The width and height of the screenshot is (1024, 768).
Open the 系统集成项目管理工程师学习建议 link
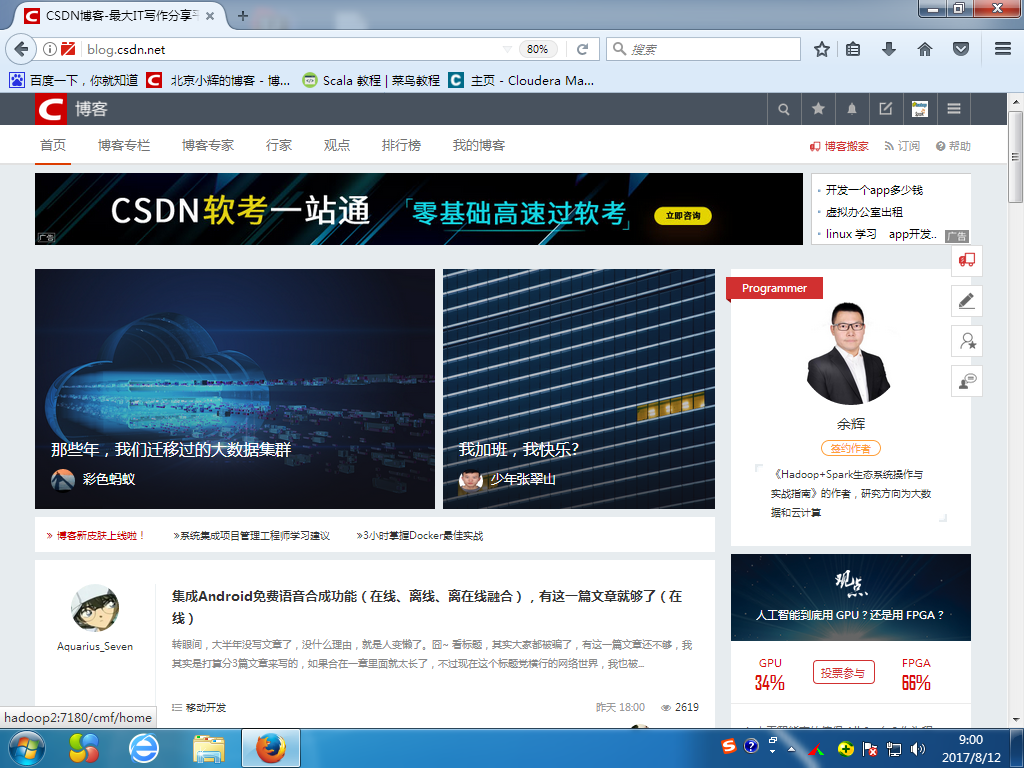[x=251, y=536]
